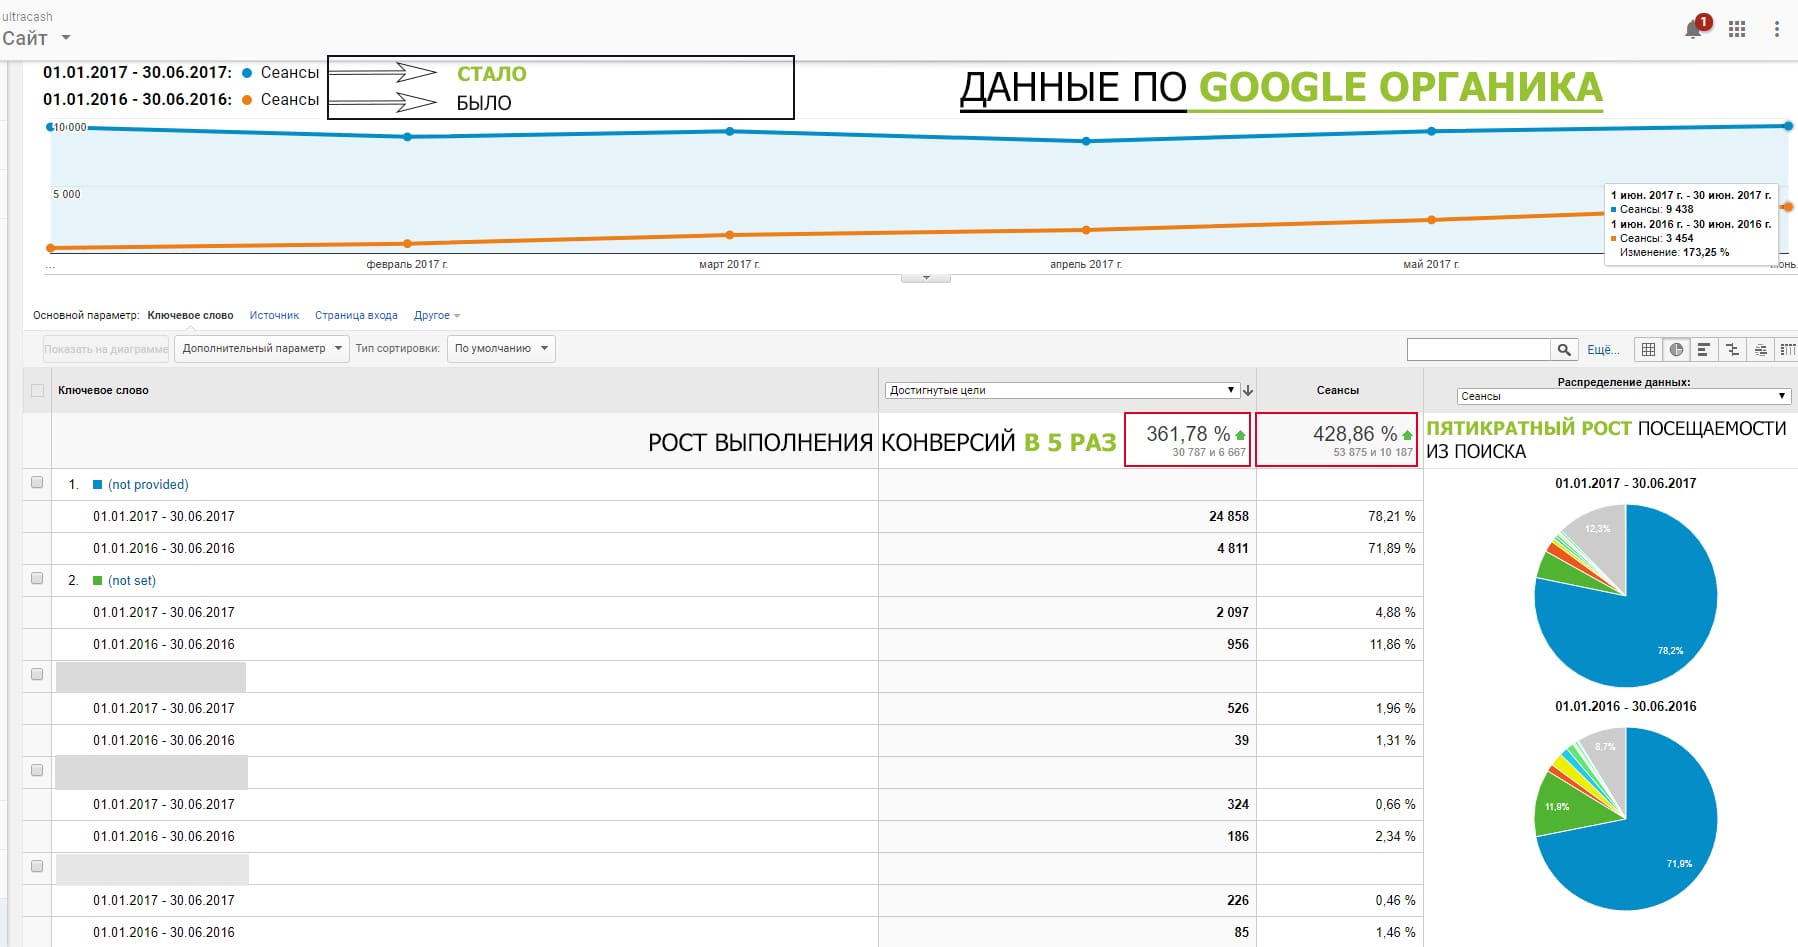Open the (not provided) keyword link
Screen dimensions: 1798x947
coord(148,485)
